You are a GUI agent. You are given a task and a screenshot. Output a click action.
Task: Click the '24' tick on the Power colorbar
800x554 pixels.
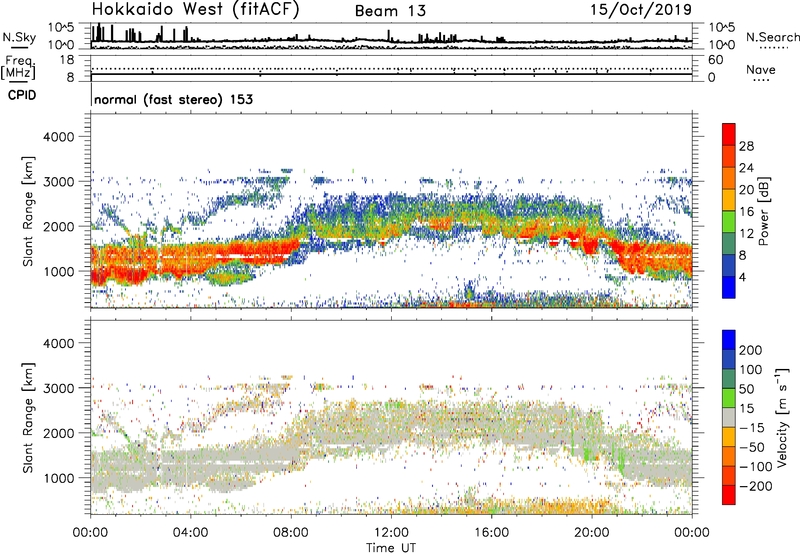click(746, 168)
